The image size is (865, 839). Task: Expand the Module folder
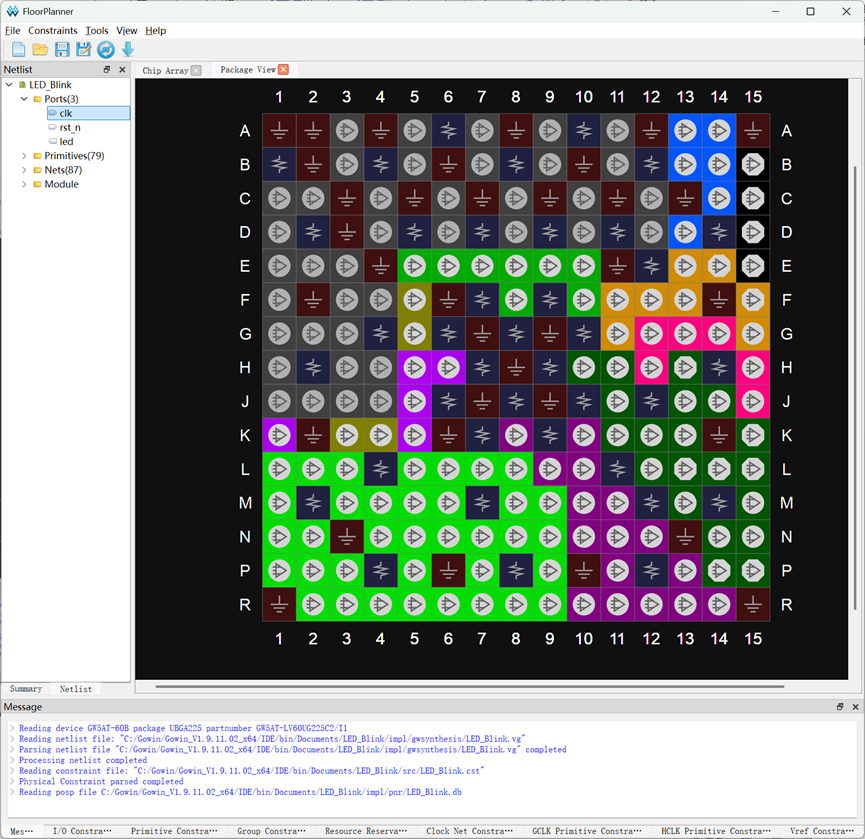[24, 184]
